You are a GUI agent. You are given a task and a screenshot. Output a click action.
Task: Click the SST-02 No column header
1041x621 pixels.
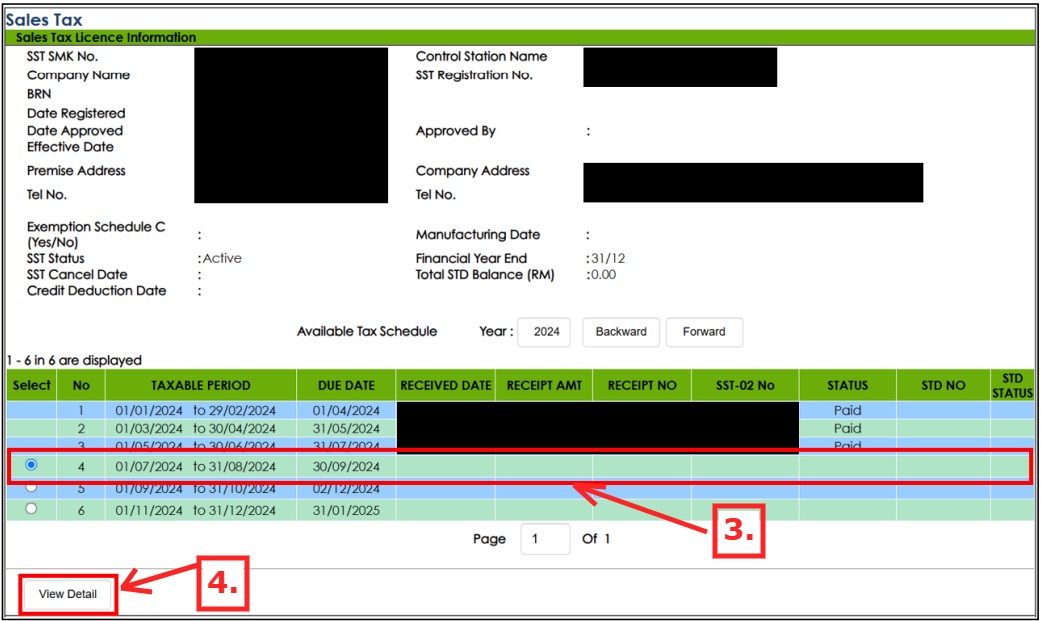tap(745, 385)
